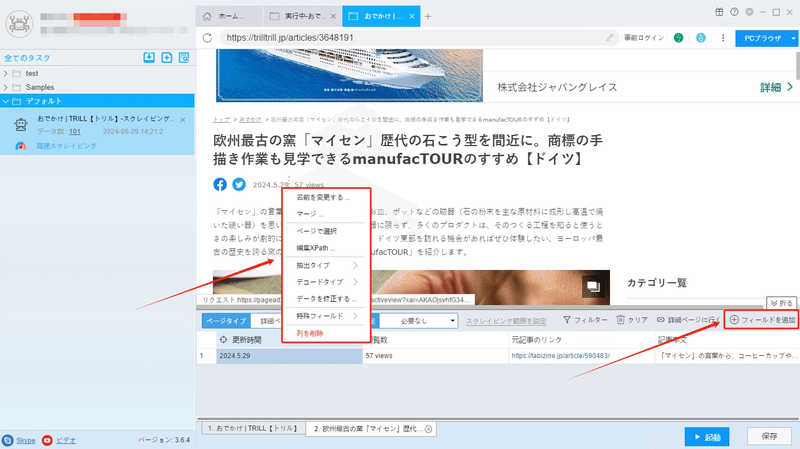
Task: Open the PCブラウザ dropdown arrow
Action: pyautogui.click(x=793, y=38)
